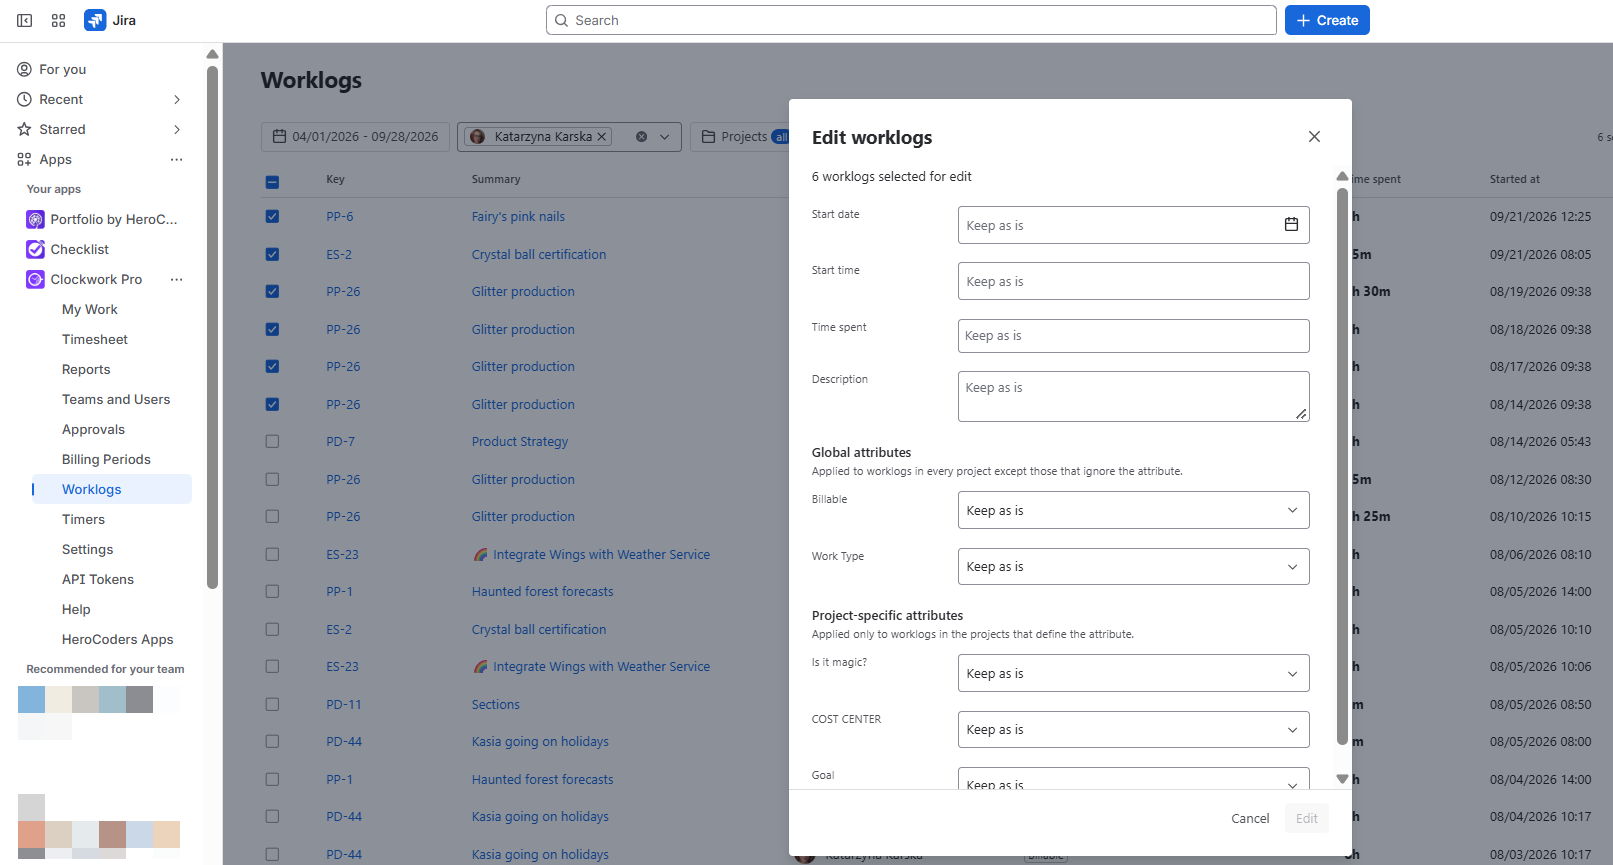Open Portfolio by HeroCoders app icon
Viewport: 1613px width, 865px height.
[x=35, y=219]
